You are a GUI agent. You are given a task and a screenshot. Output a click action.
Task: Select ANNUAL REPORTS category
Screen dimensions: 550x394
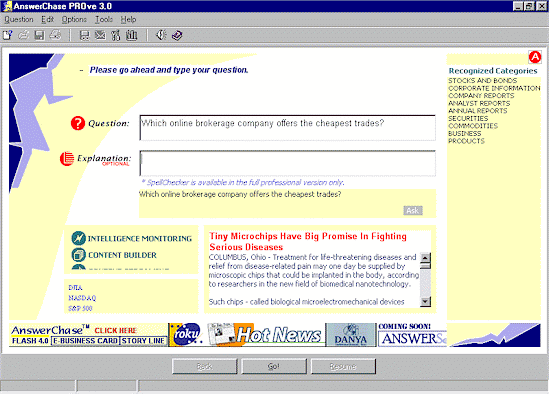pyautogui.click(x=478, y=111)
